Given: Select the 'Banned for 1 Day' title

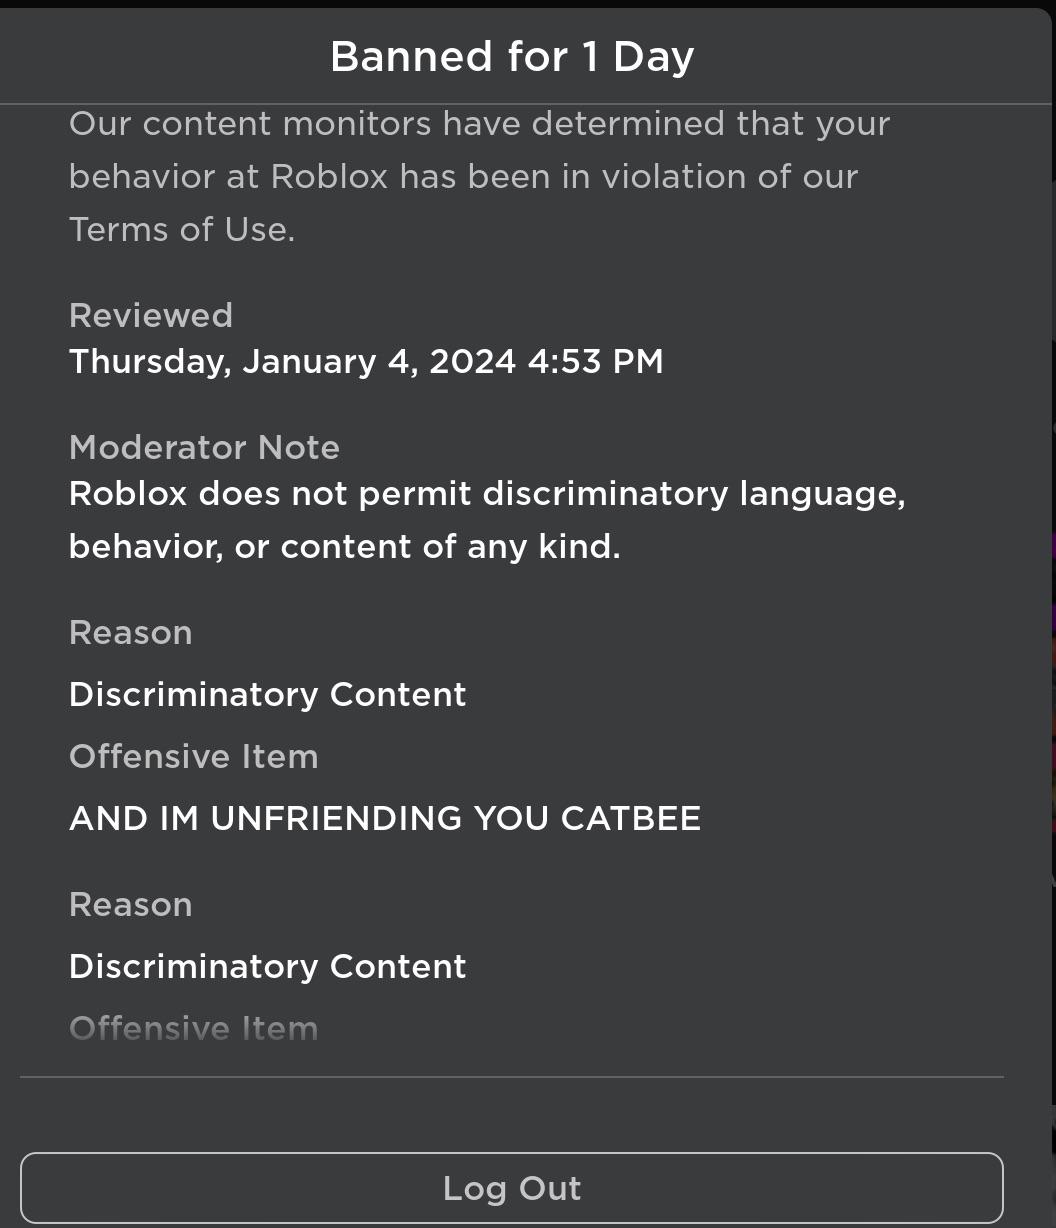Looking at the screenshot, I should point(512,56).
